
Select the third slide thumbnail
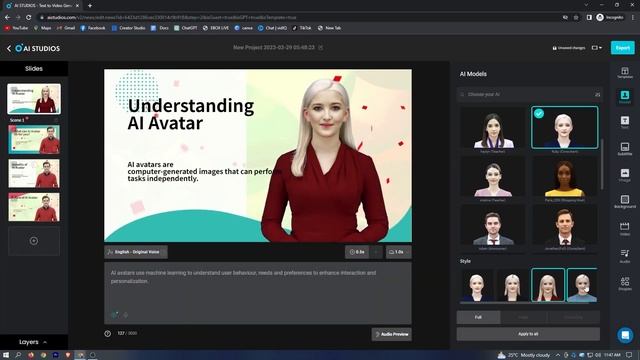coord(34,173)
